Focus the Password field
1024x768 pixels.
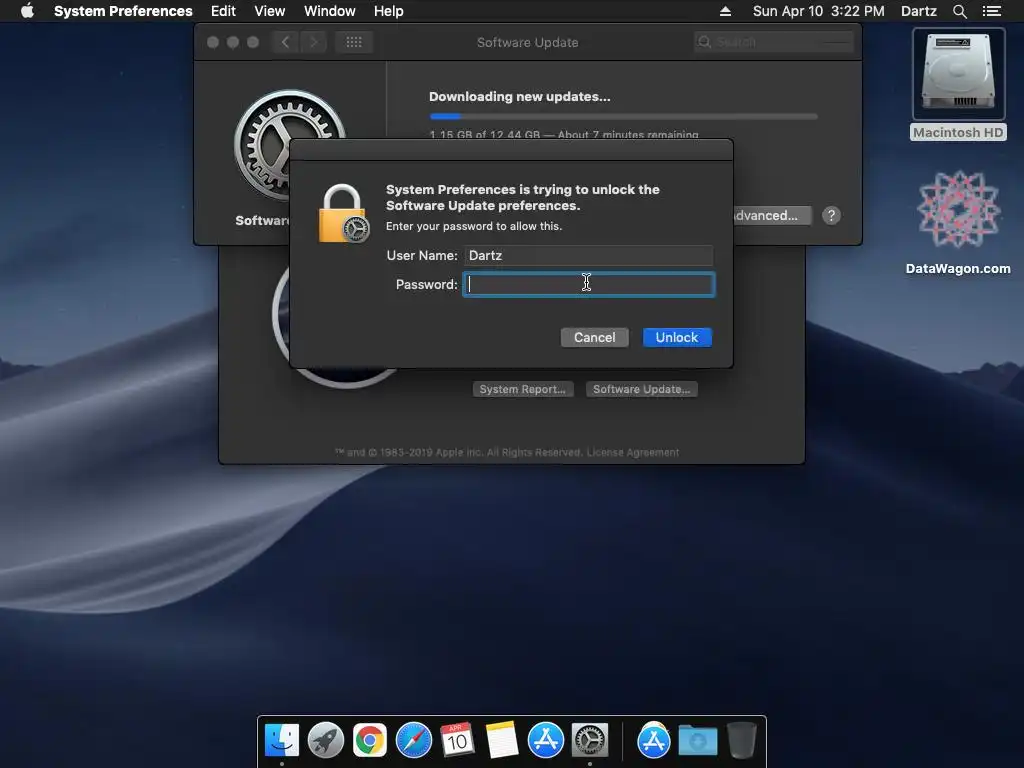(588, 285)
